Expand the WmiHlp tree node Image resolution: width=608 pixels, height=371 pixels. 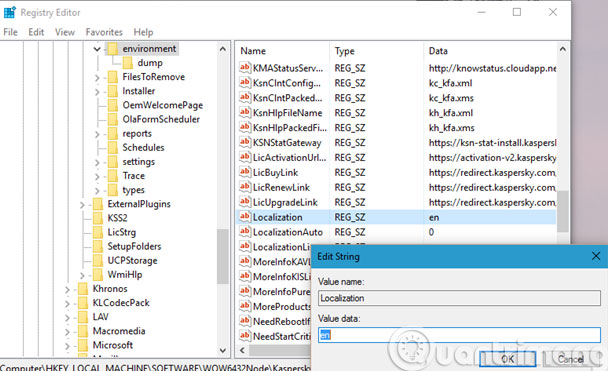point(82,275)
